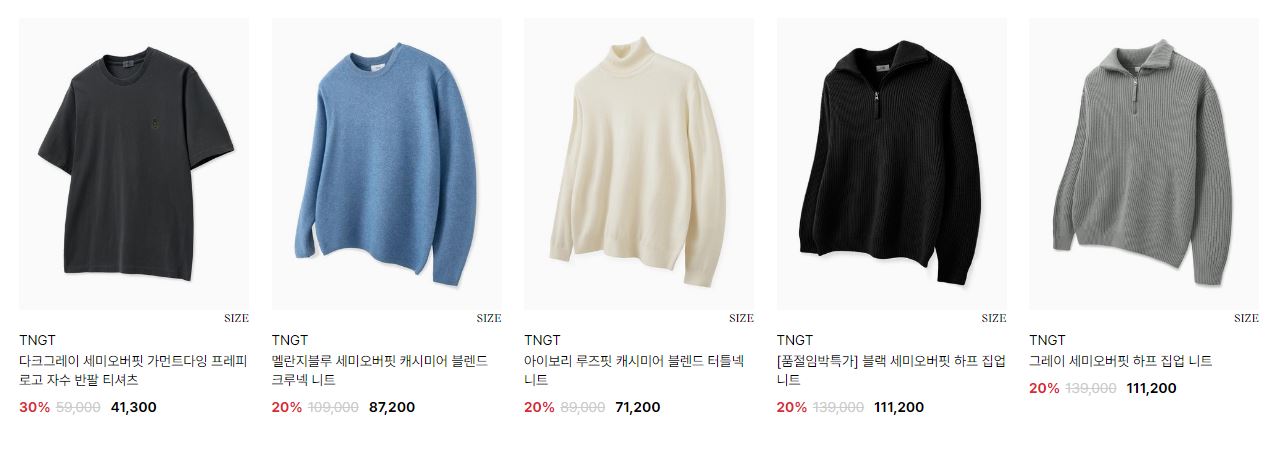
Task: Expand SIZE under the black zip-up knit
Action: point(994,318)
